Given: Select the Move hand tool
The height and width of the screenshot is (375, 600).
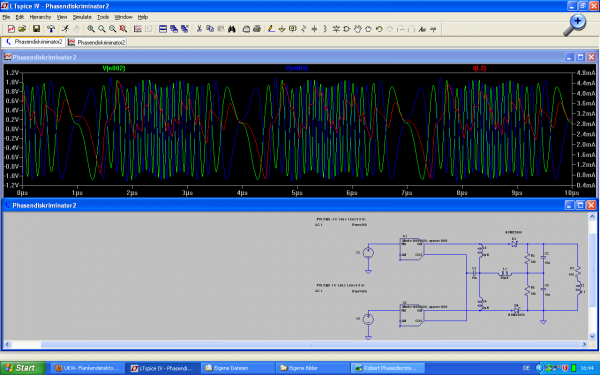Looking at the screenshot, I should coord(357,29).
